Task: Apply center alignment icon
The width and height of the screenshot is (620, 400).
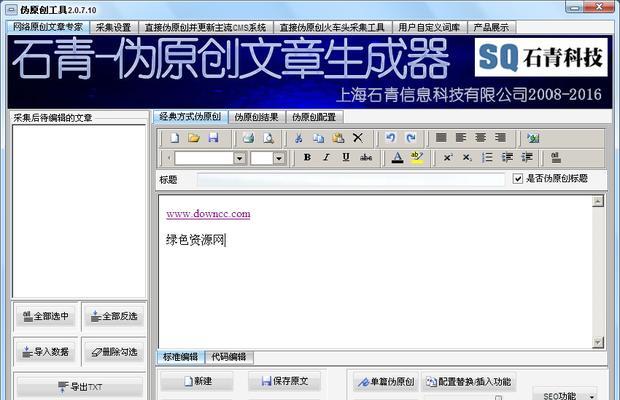Action: click(x=480, y=138)
